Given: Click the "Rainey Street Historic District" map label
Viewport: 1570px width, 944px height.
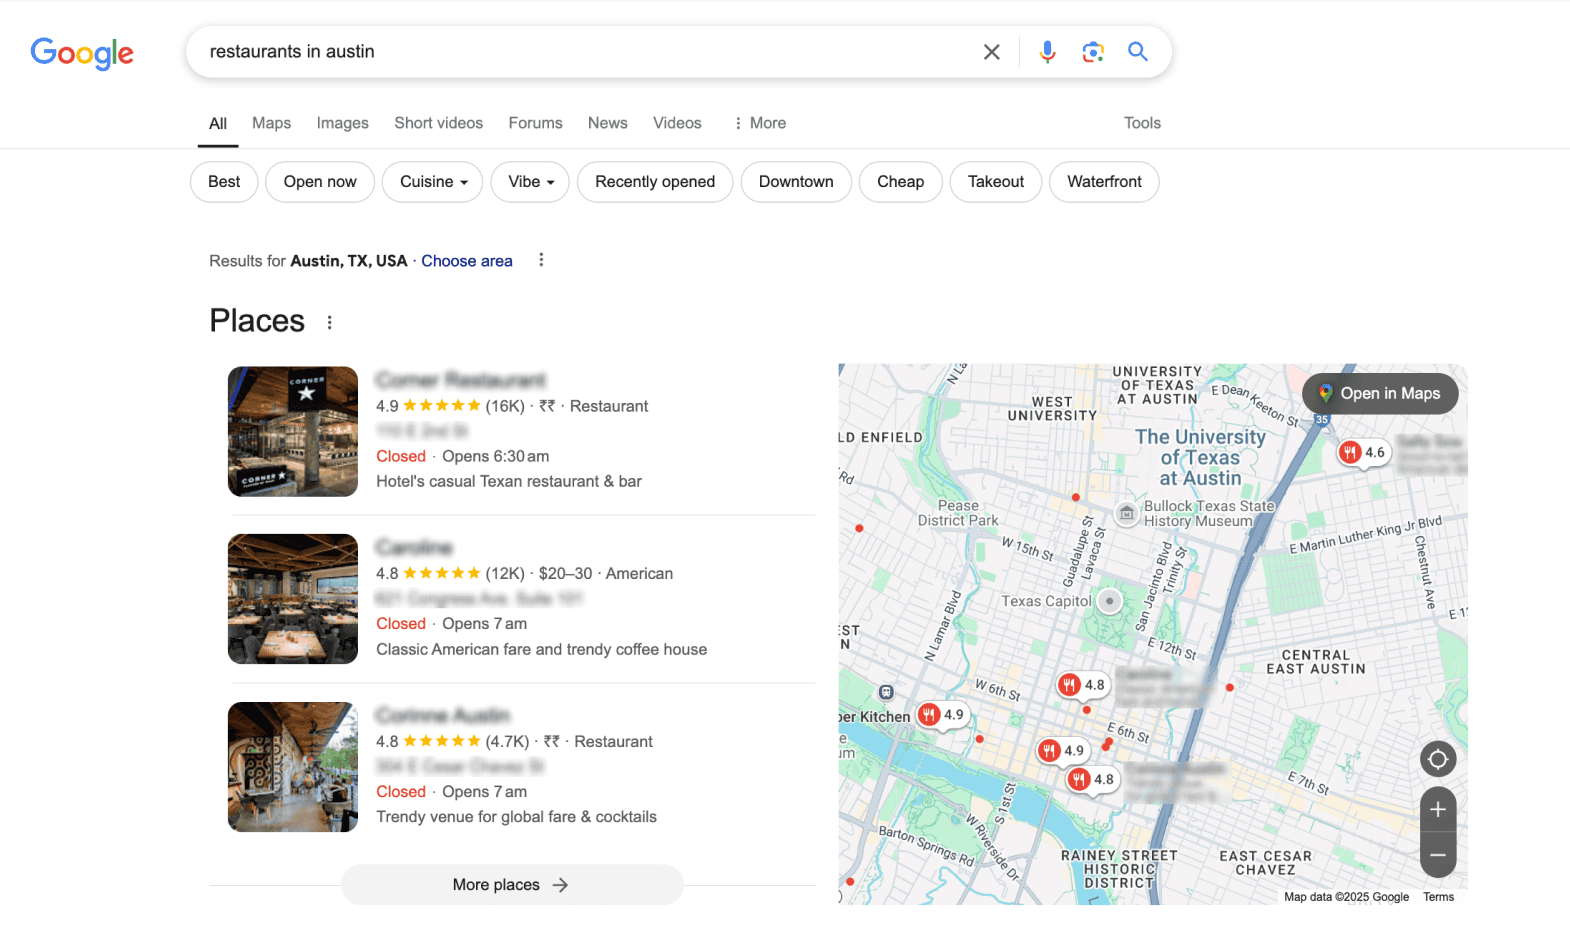Looking at the screenshot, I should (x=1120, y=869).
